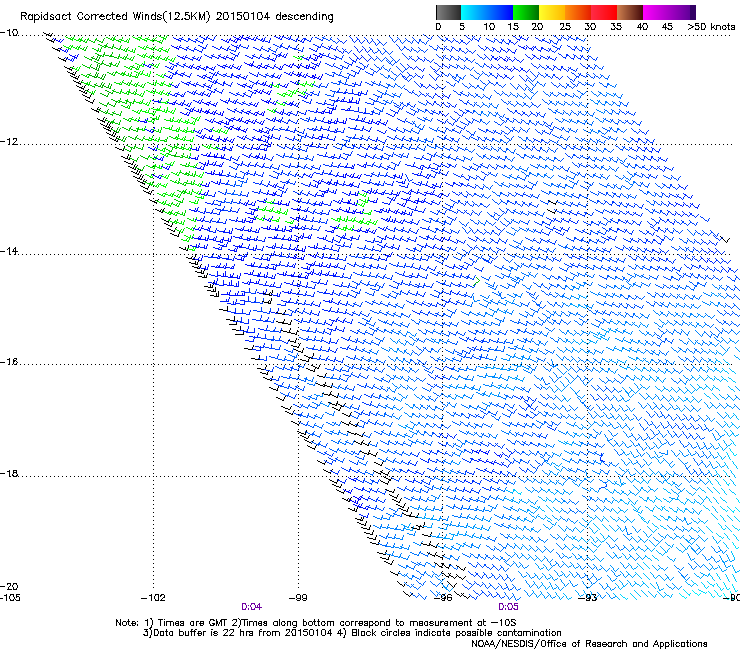Click the green 15-20 knots legend swatch

click(526, 12)
